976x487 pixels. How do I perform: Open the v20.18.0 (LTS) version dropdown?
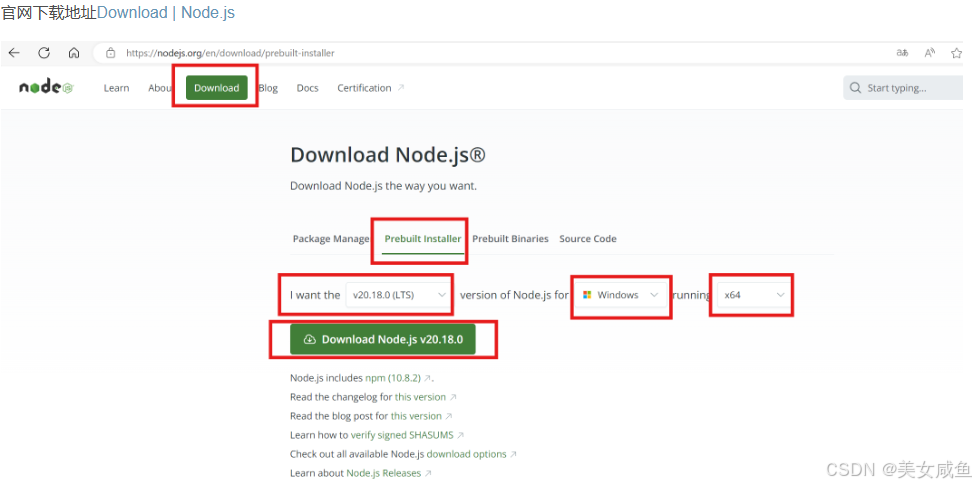[x=399, y=295]
